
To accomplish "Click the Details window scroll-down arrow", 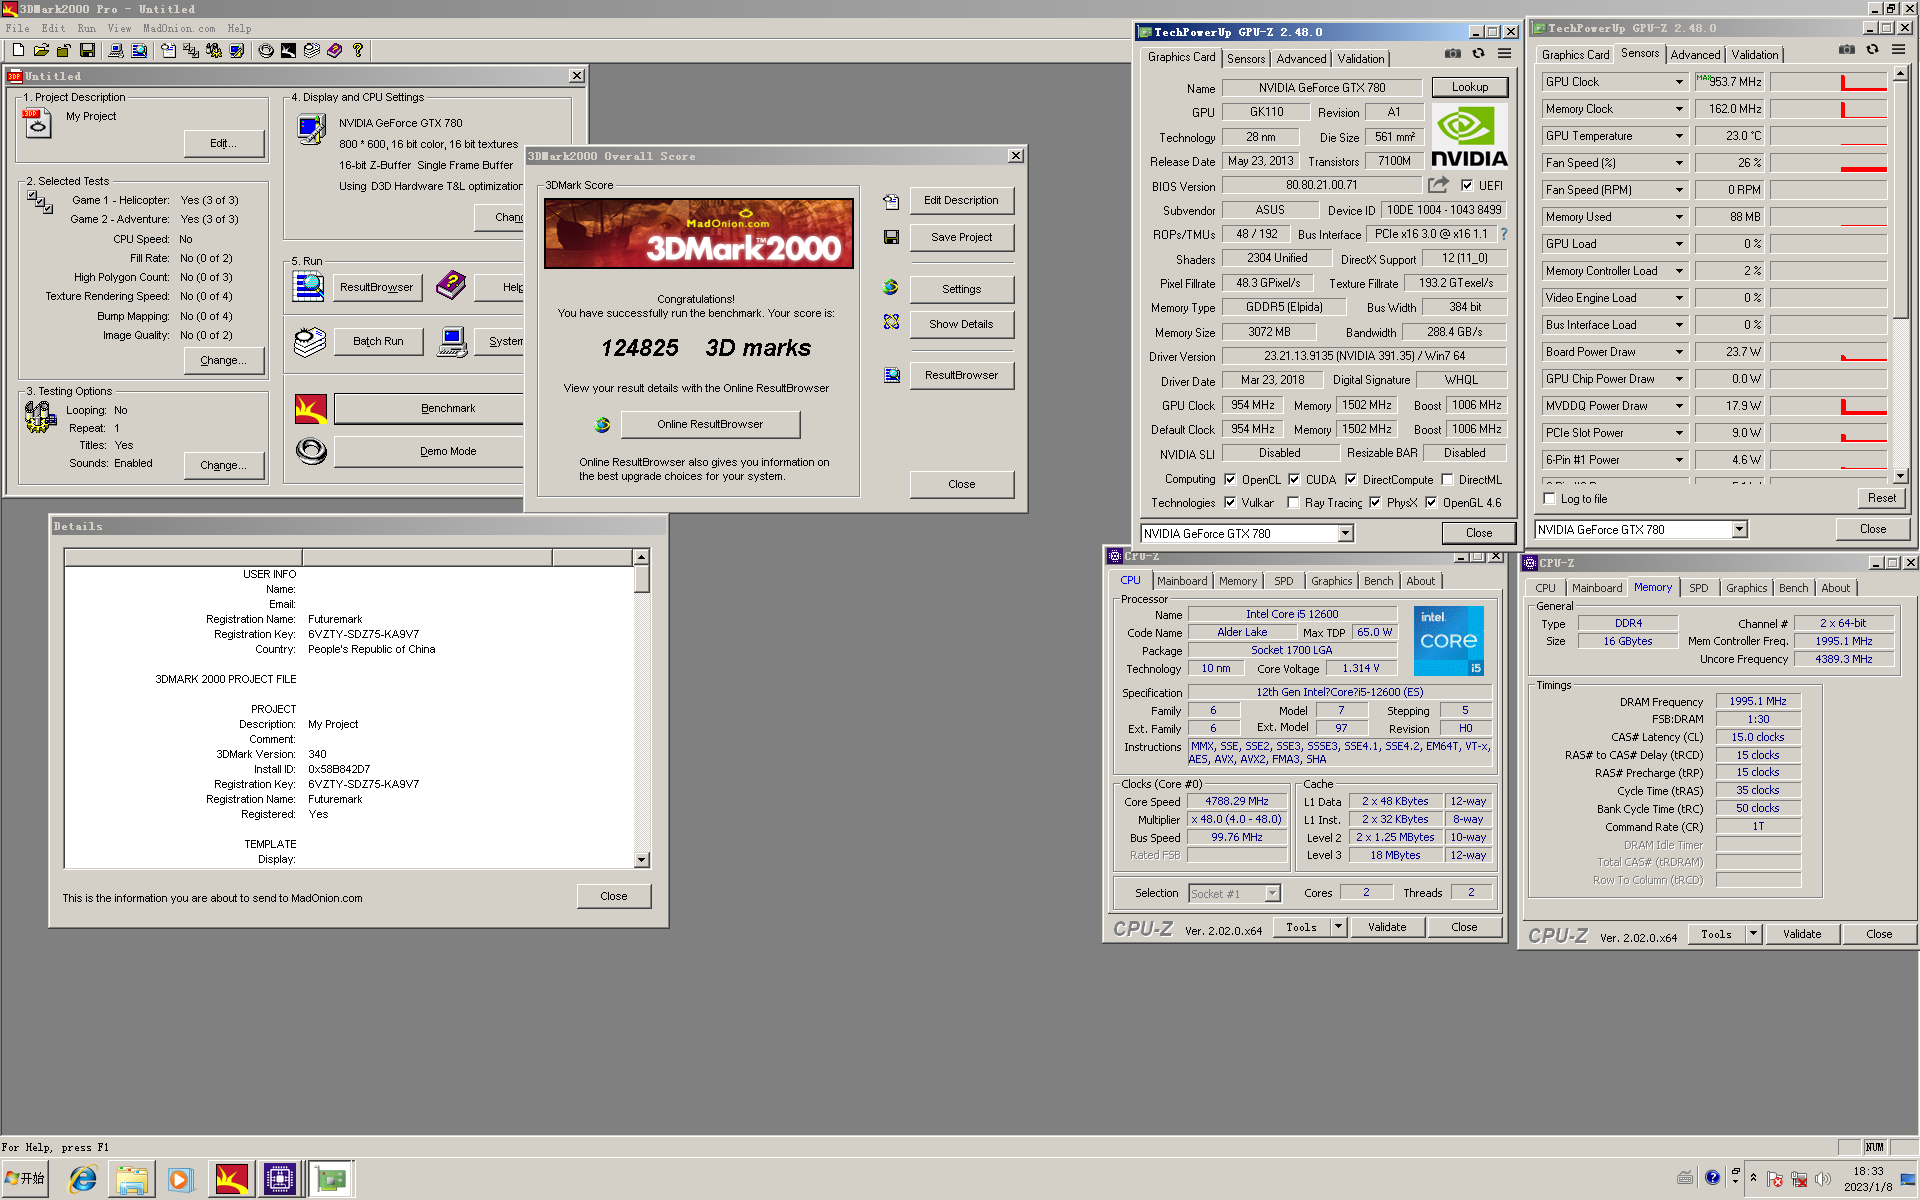I will click(642, 860).
